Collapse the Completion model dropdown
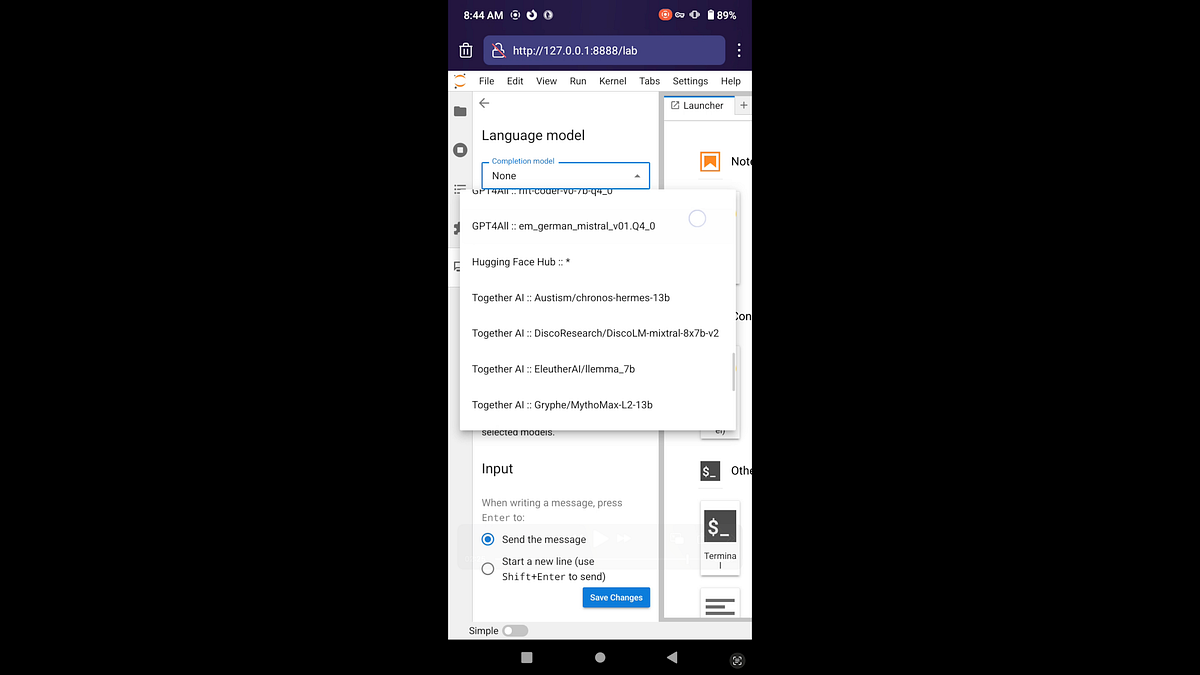This screenshot has height=675, width=1200. (637, 174)
